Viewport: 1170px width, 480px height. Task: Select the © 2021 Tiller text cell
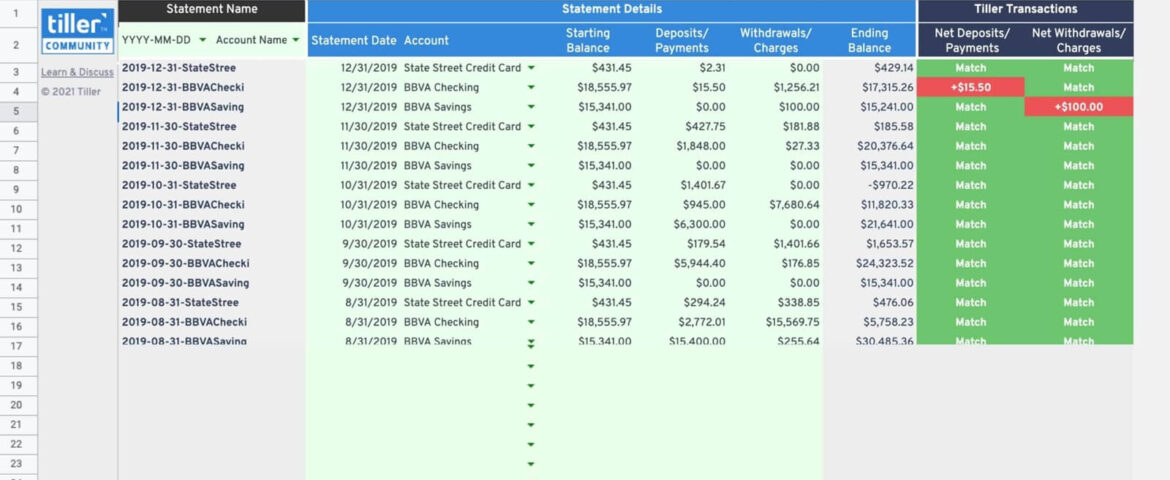click(x=71, y=92)
